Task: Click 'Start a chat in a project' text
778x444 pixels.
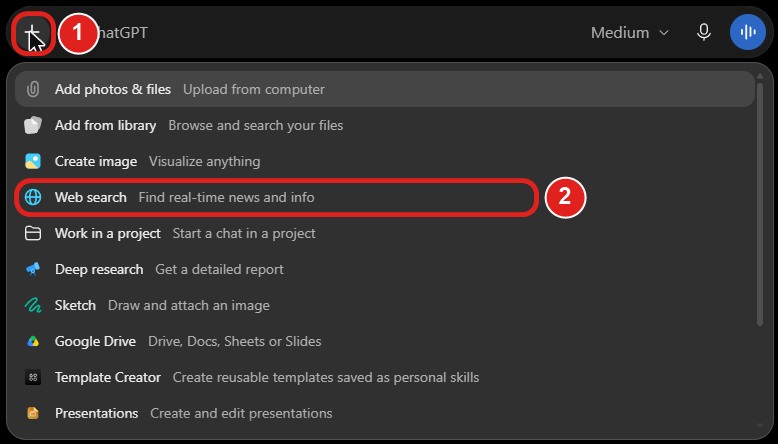Action: (x=244, y=233)
